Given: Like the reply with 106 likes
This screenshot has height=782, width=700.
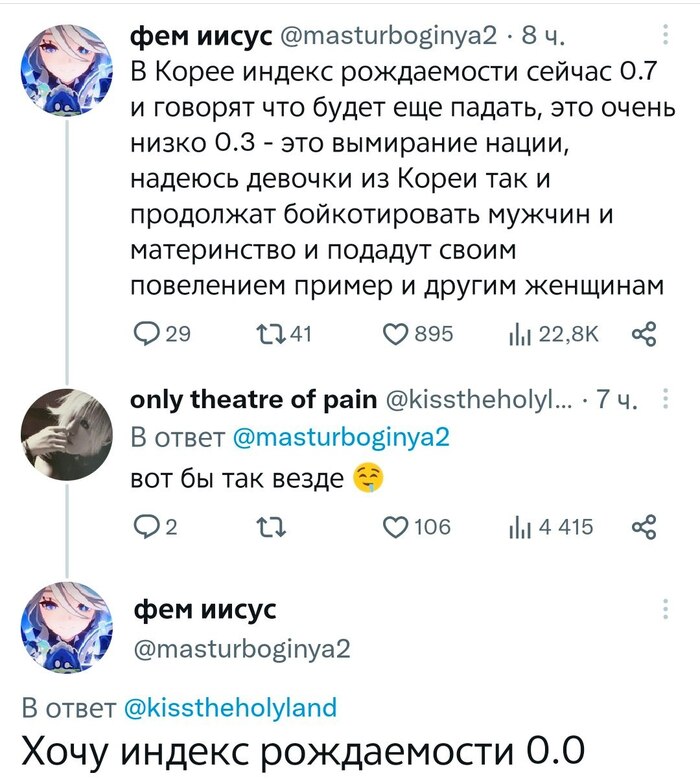Looking at the screenshot, I should [398, 526].
